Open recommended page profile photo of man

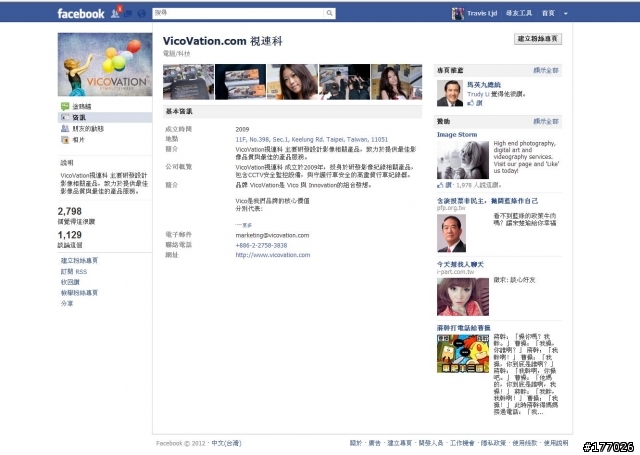point(450,93)
